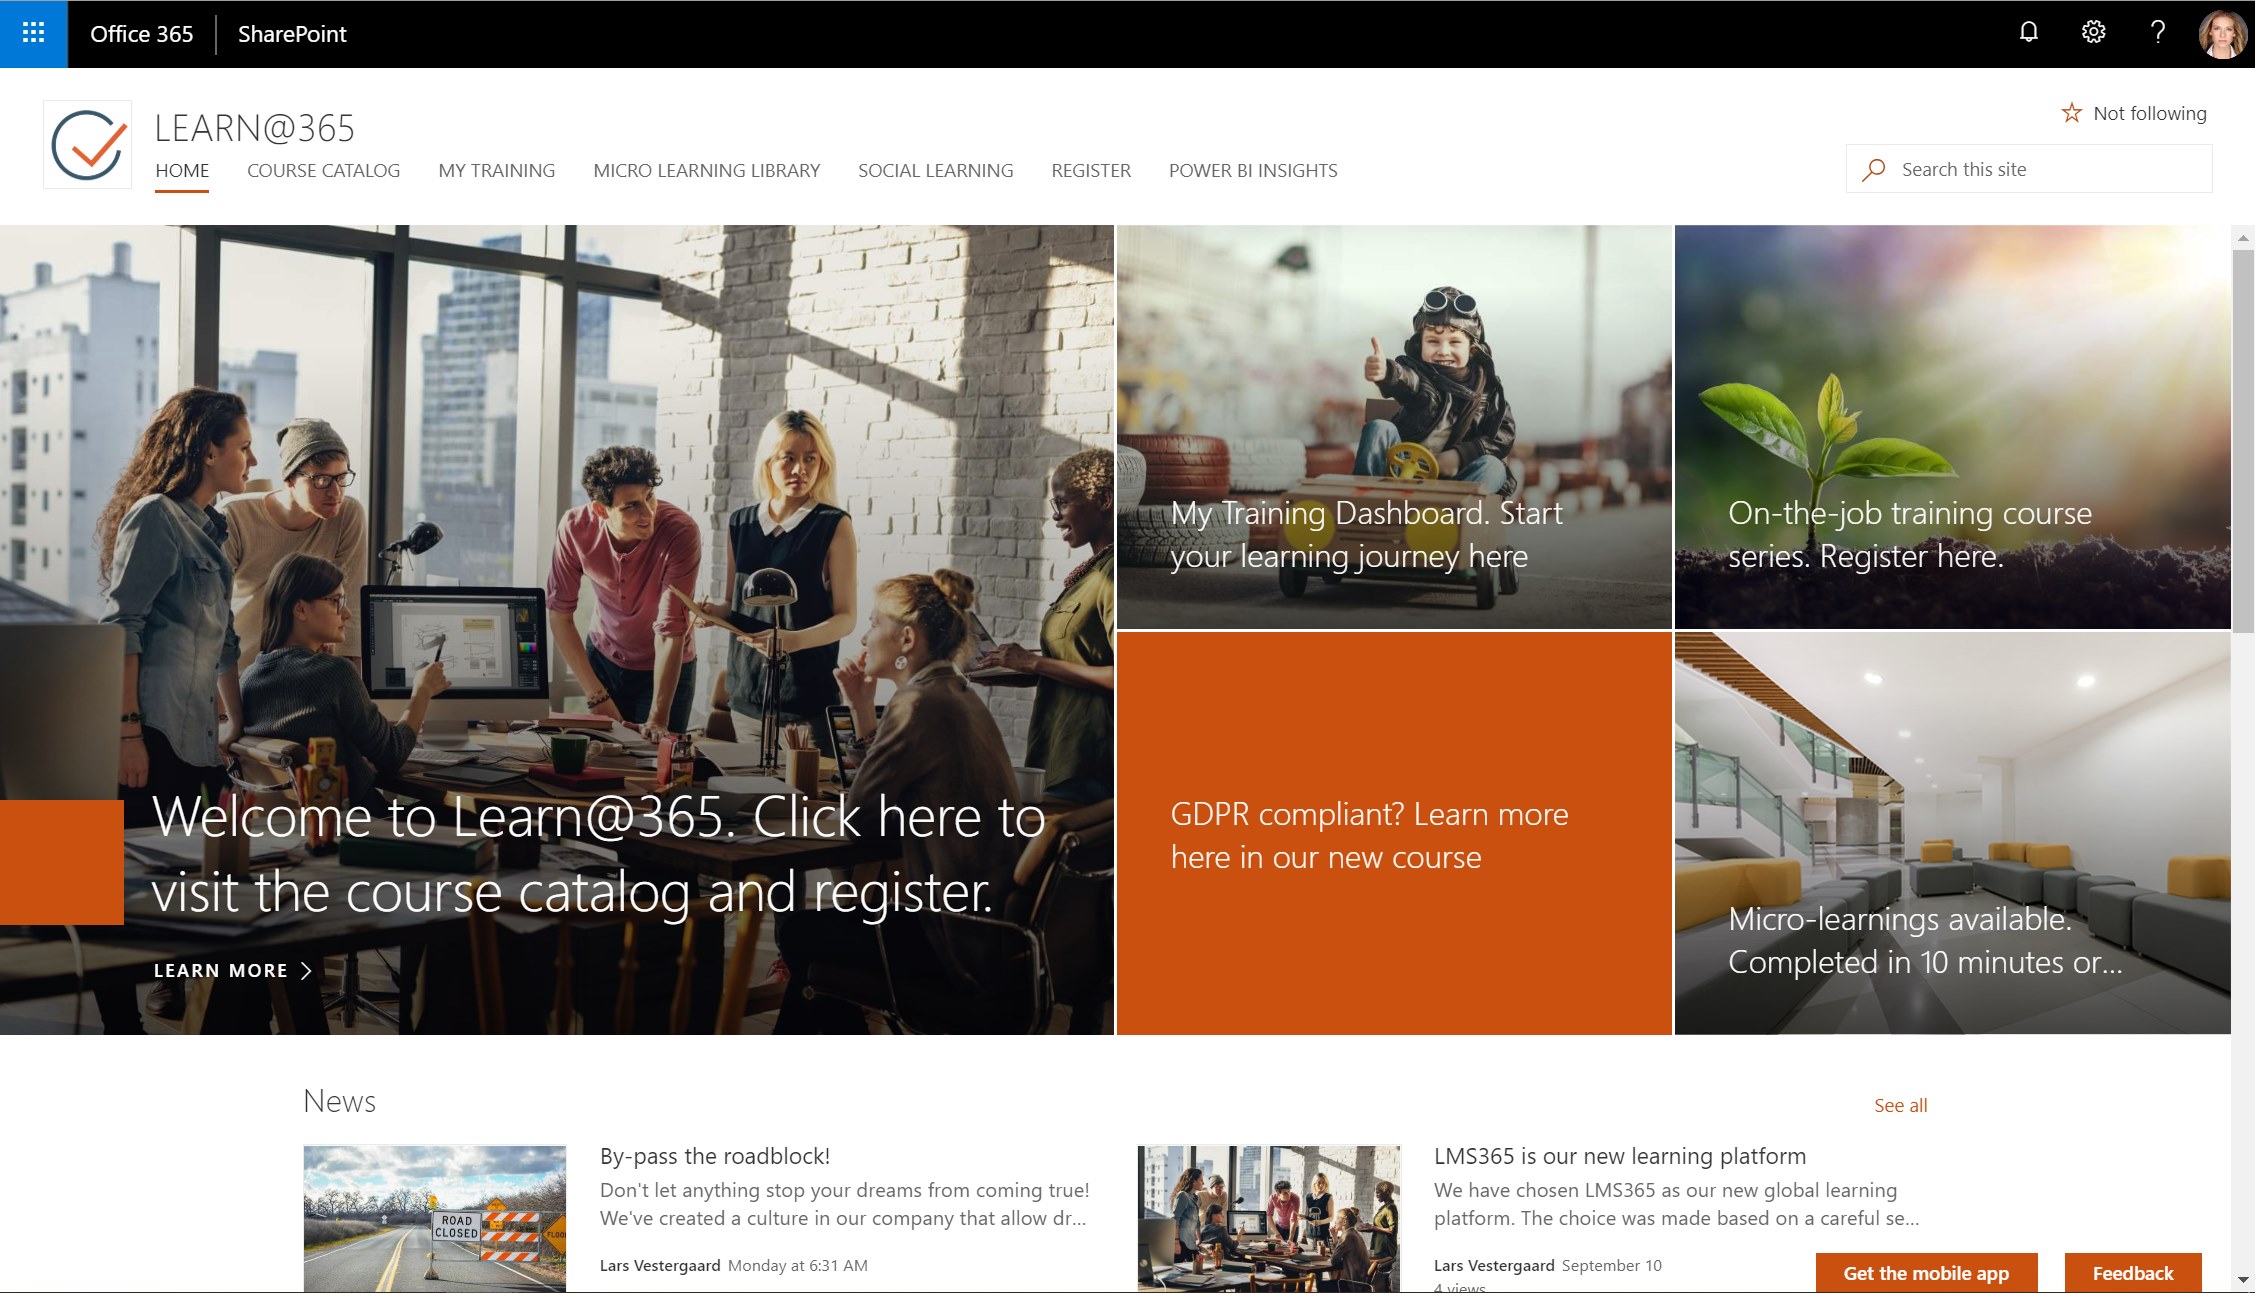
Task: Open the user profile picture
Action: 2222,34
